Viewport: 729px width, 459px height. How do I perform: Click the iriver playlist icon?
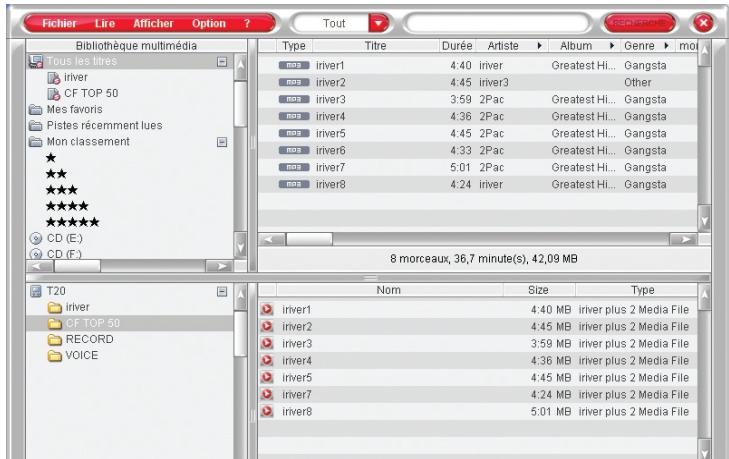coord(54,78)
